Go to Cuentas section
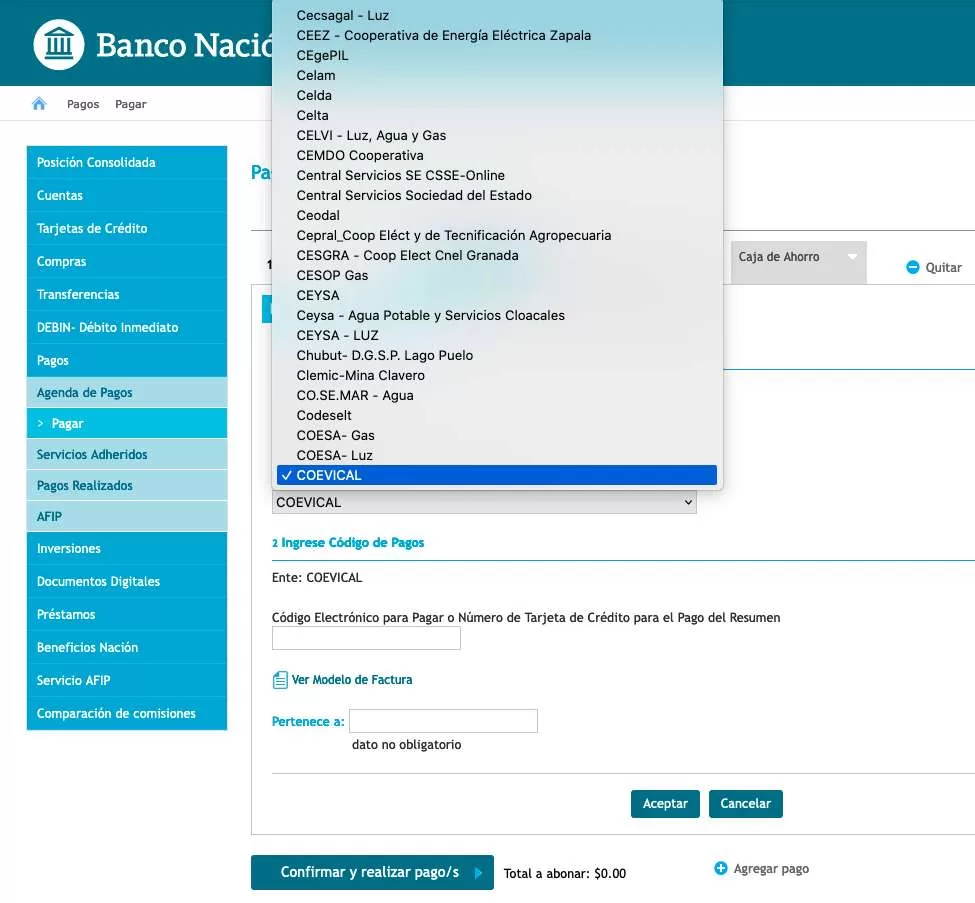The image size is (975, 903). pos(127,195)
